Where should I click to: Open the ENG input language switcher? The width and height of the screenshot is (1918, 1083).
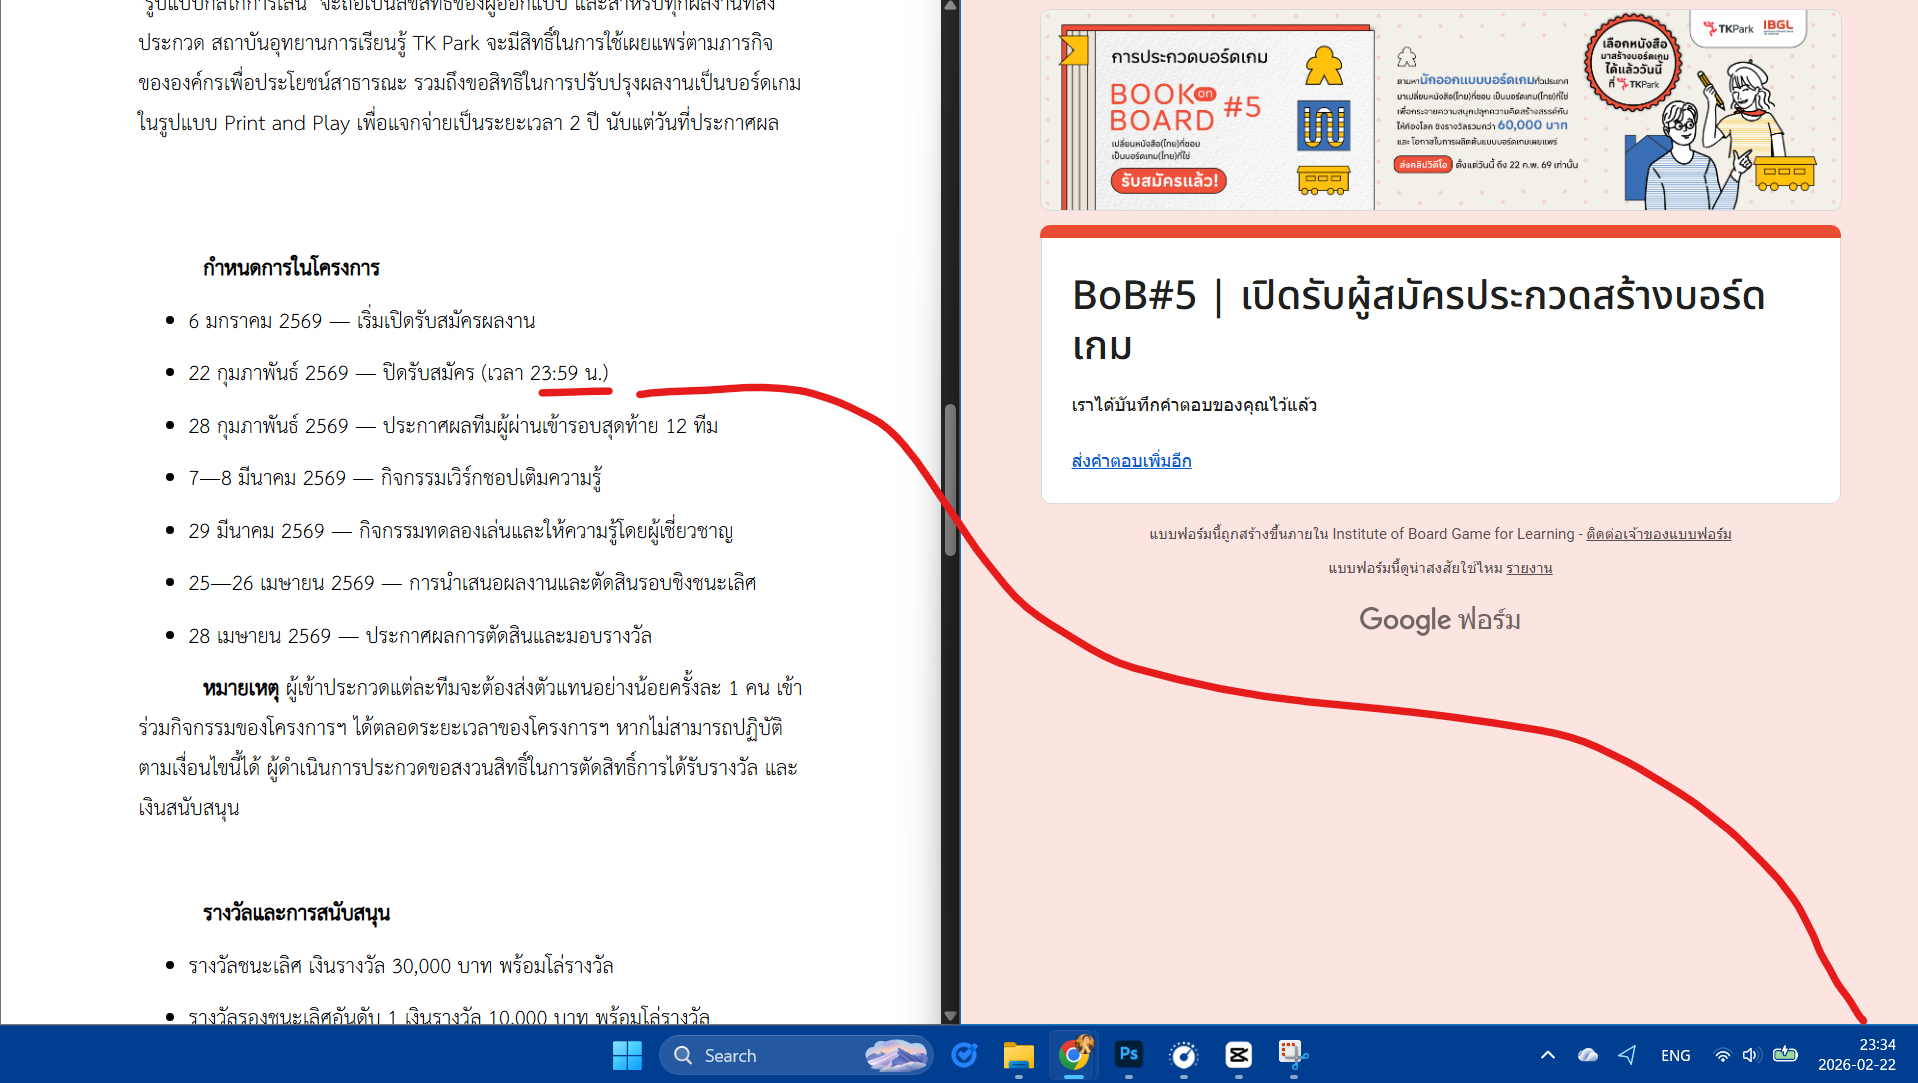1675,1055
